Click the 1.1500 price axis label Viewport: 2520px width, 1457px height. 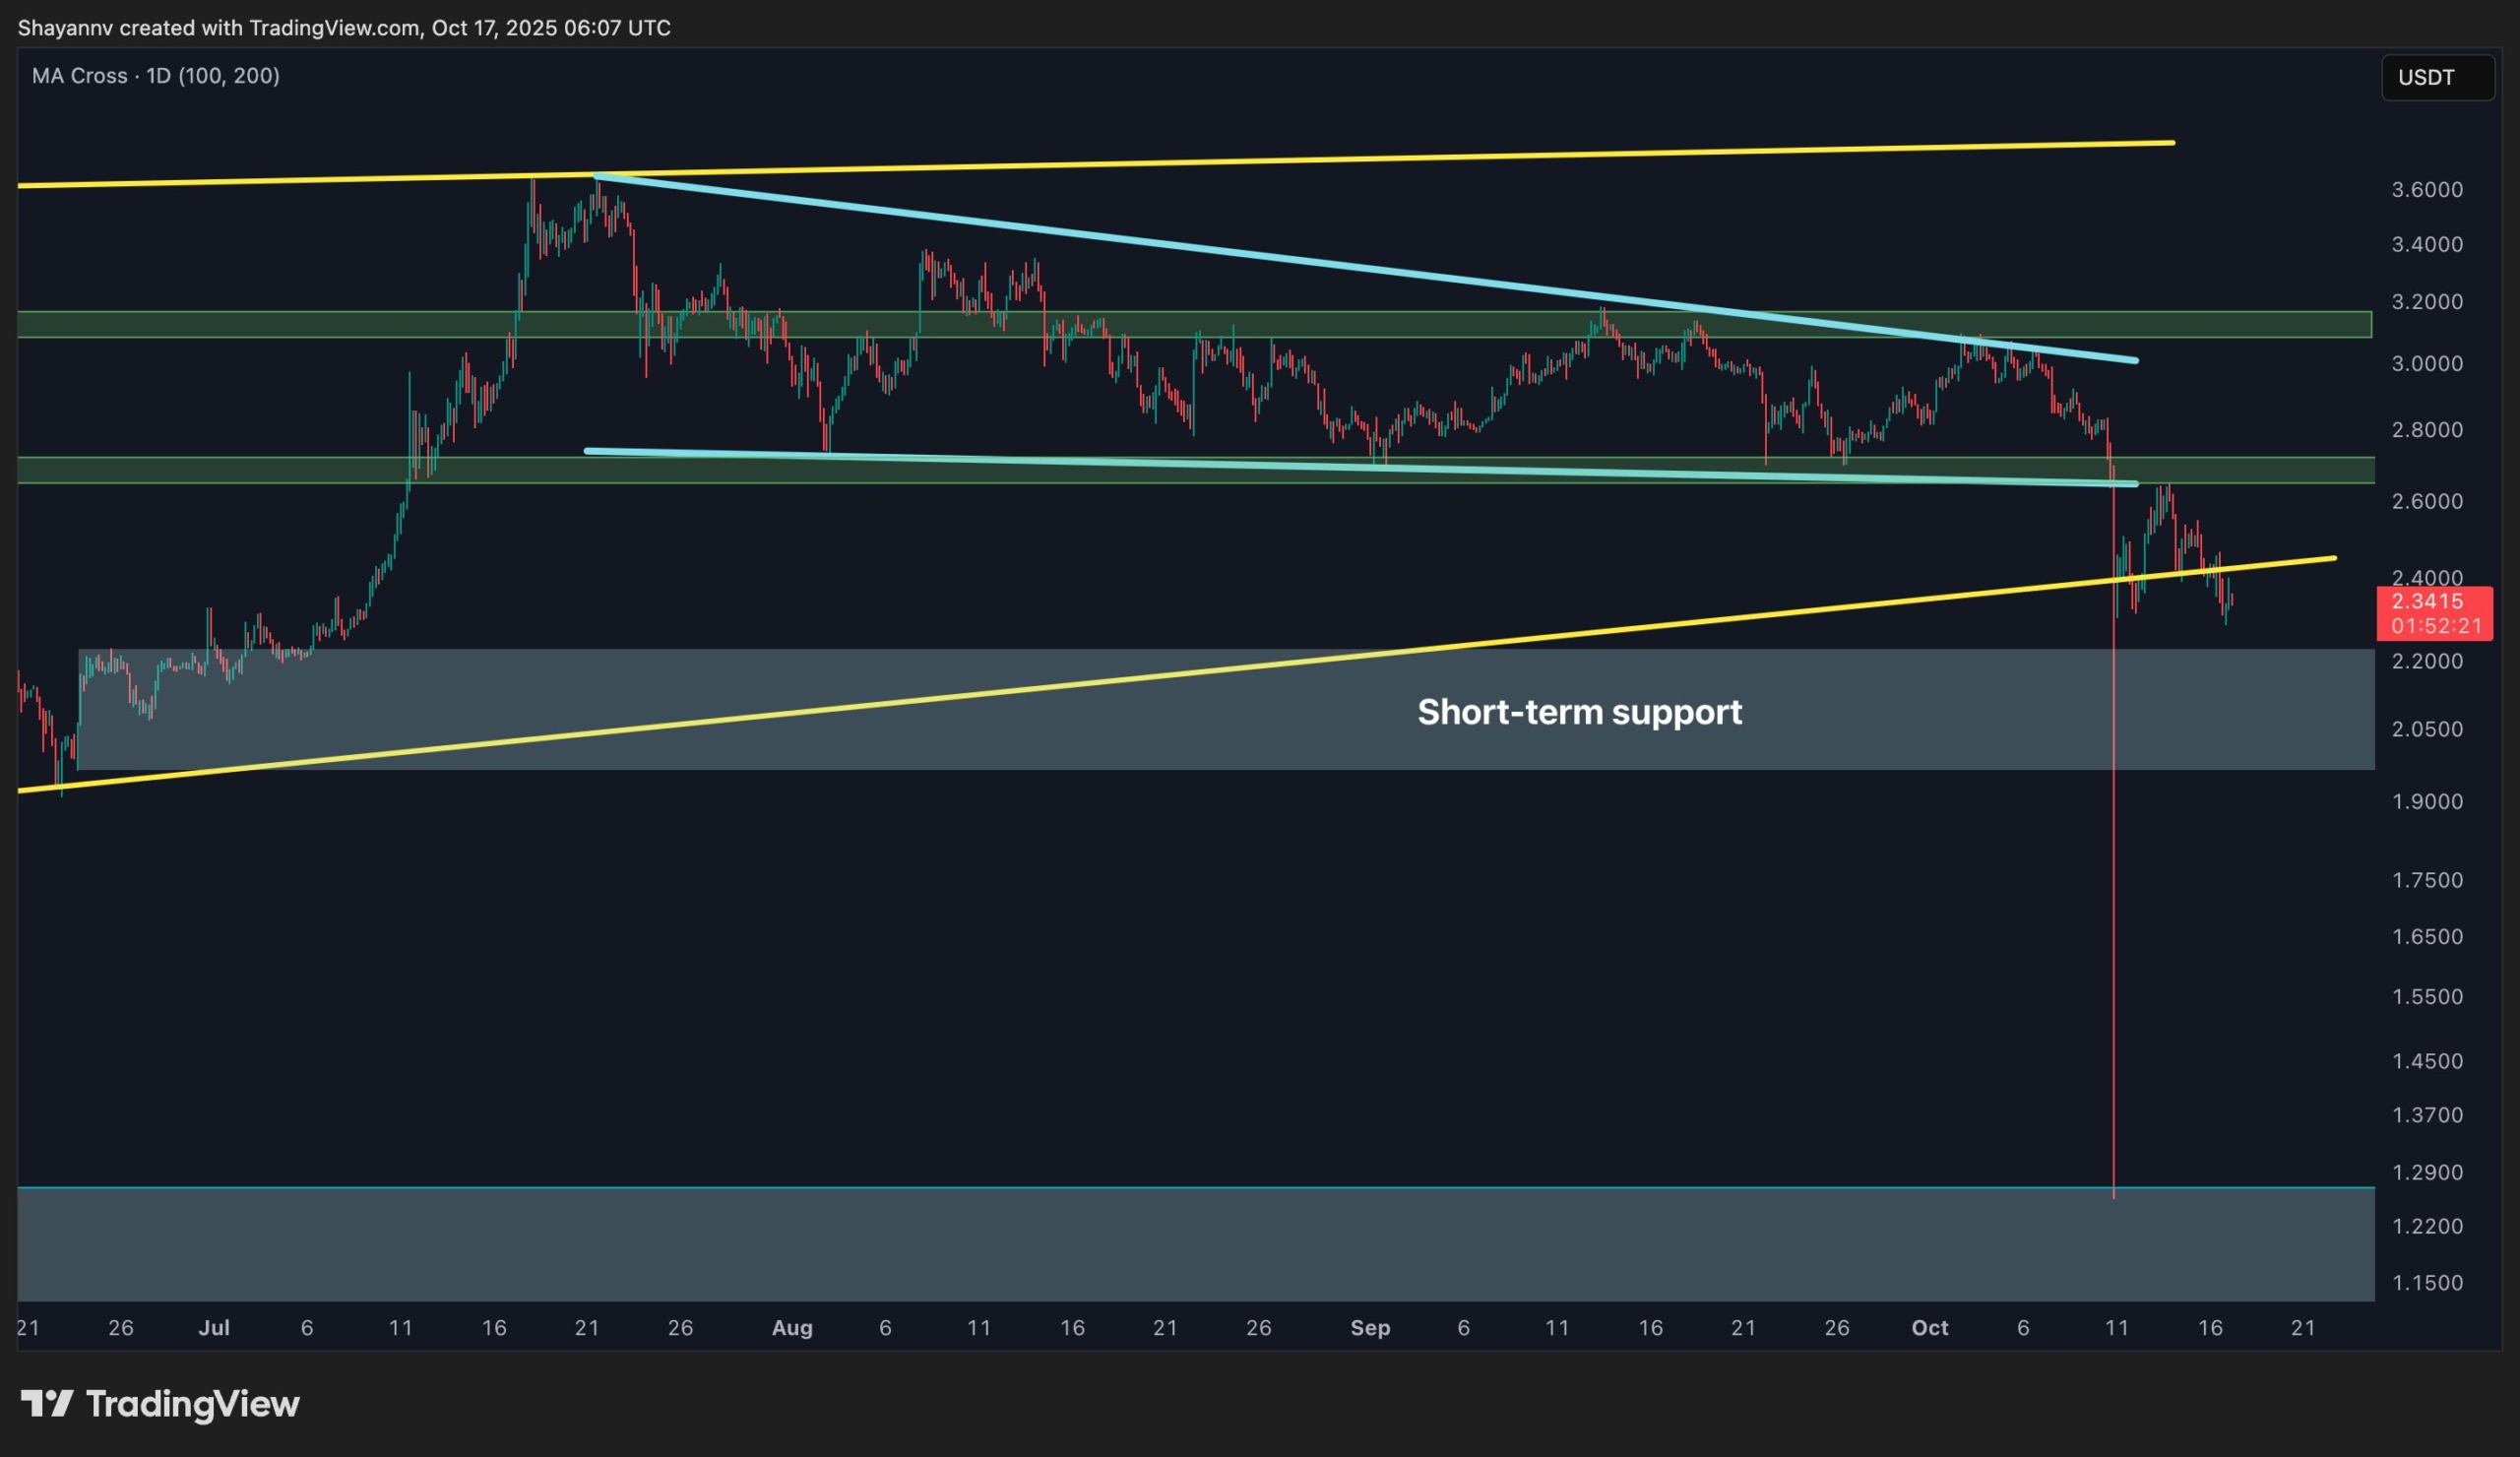point(2426,1283)
